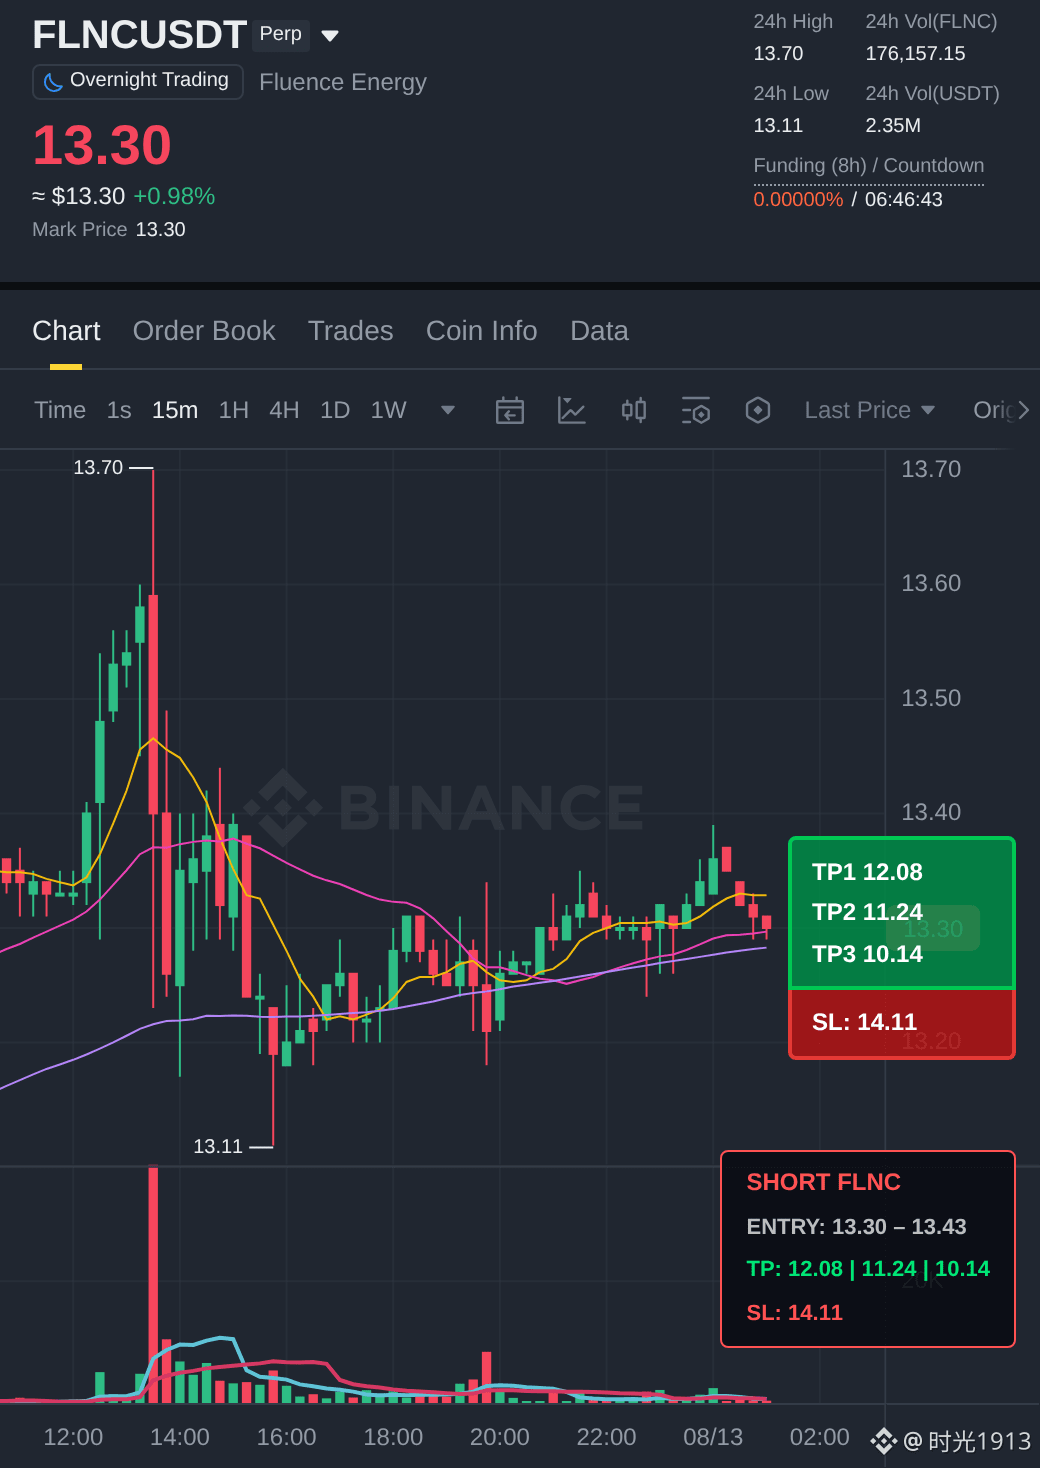
Task: Click the 13.50 price axis label
Action: [931, 698]
